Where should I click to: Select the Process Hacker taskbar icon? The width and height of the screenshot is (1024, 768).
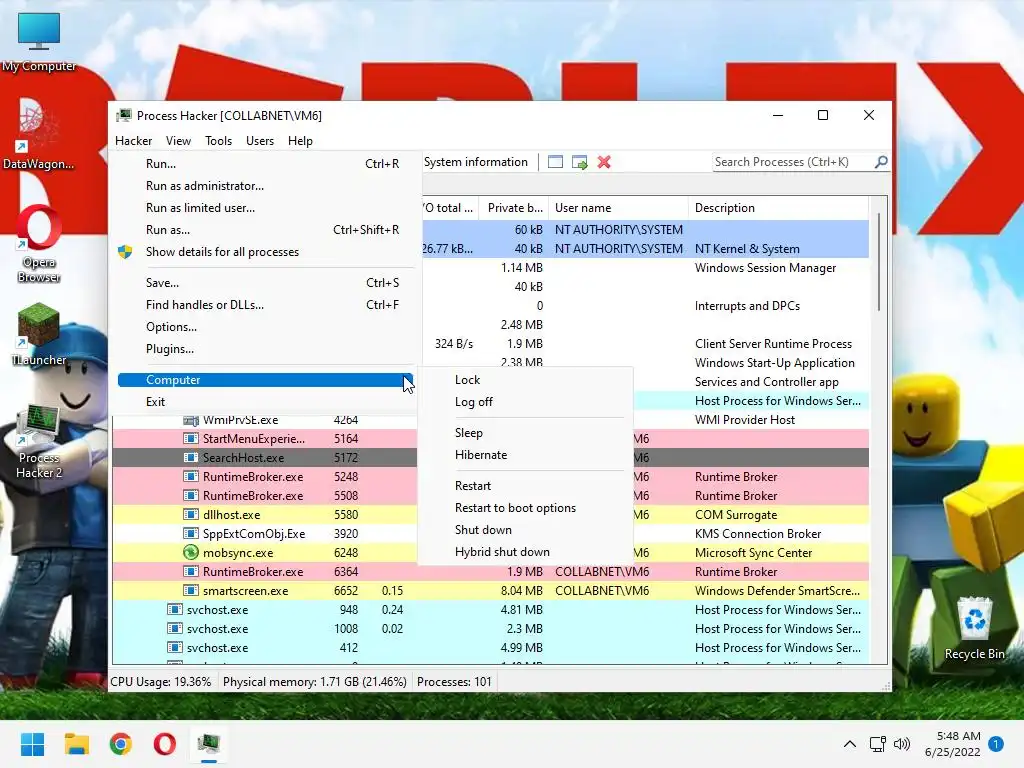(x=209, y=744)
